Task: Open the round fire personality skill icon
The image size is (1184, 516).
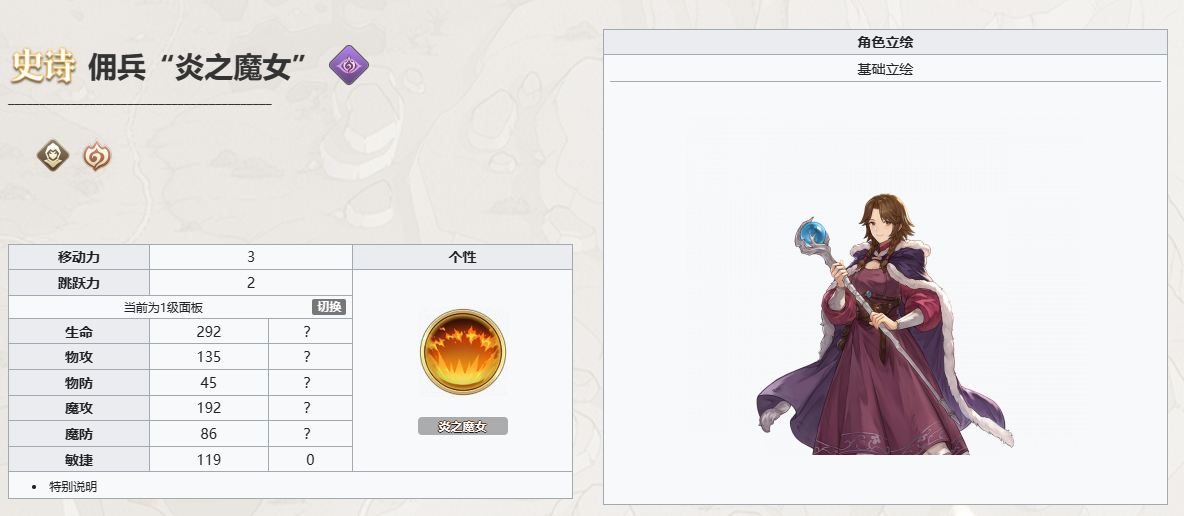Action: point(462,351)
